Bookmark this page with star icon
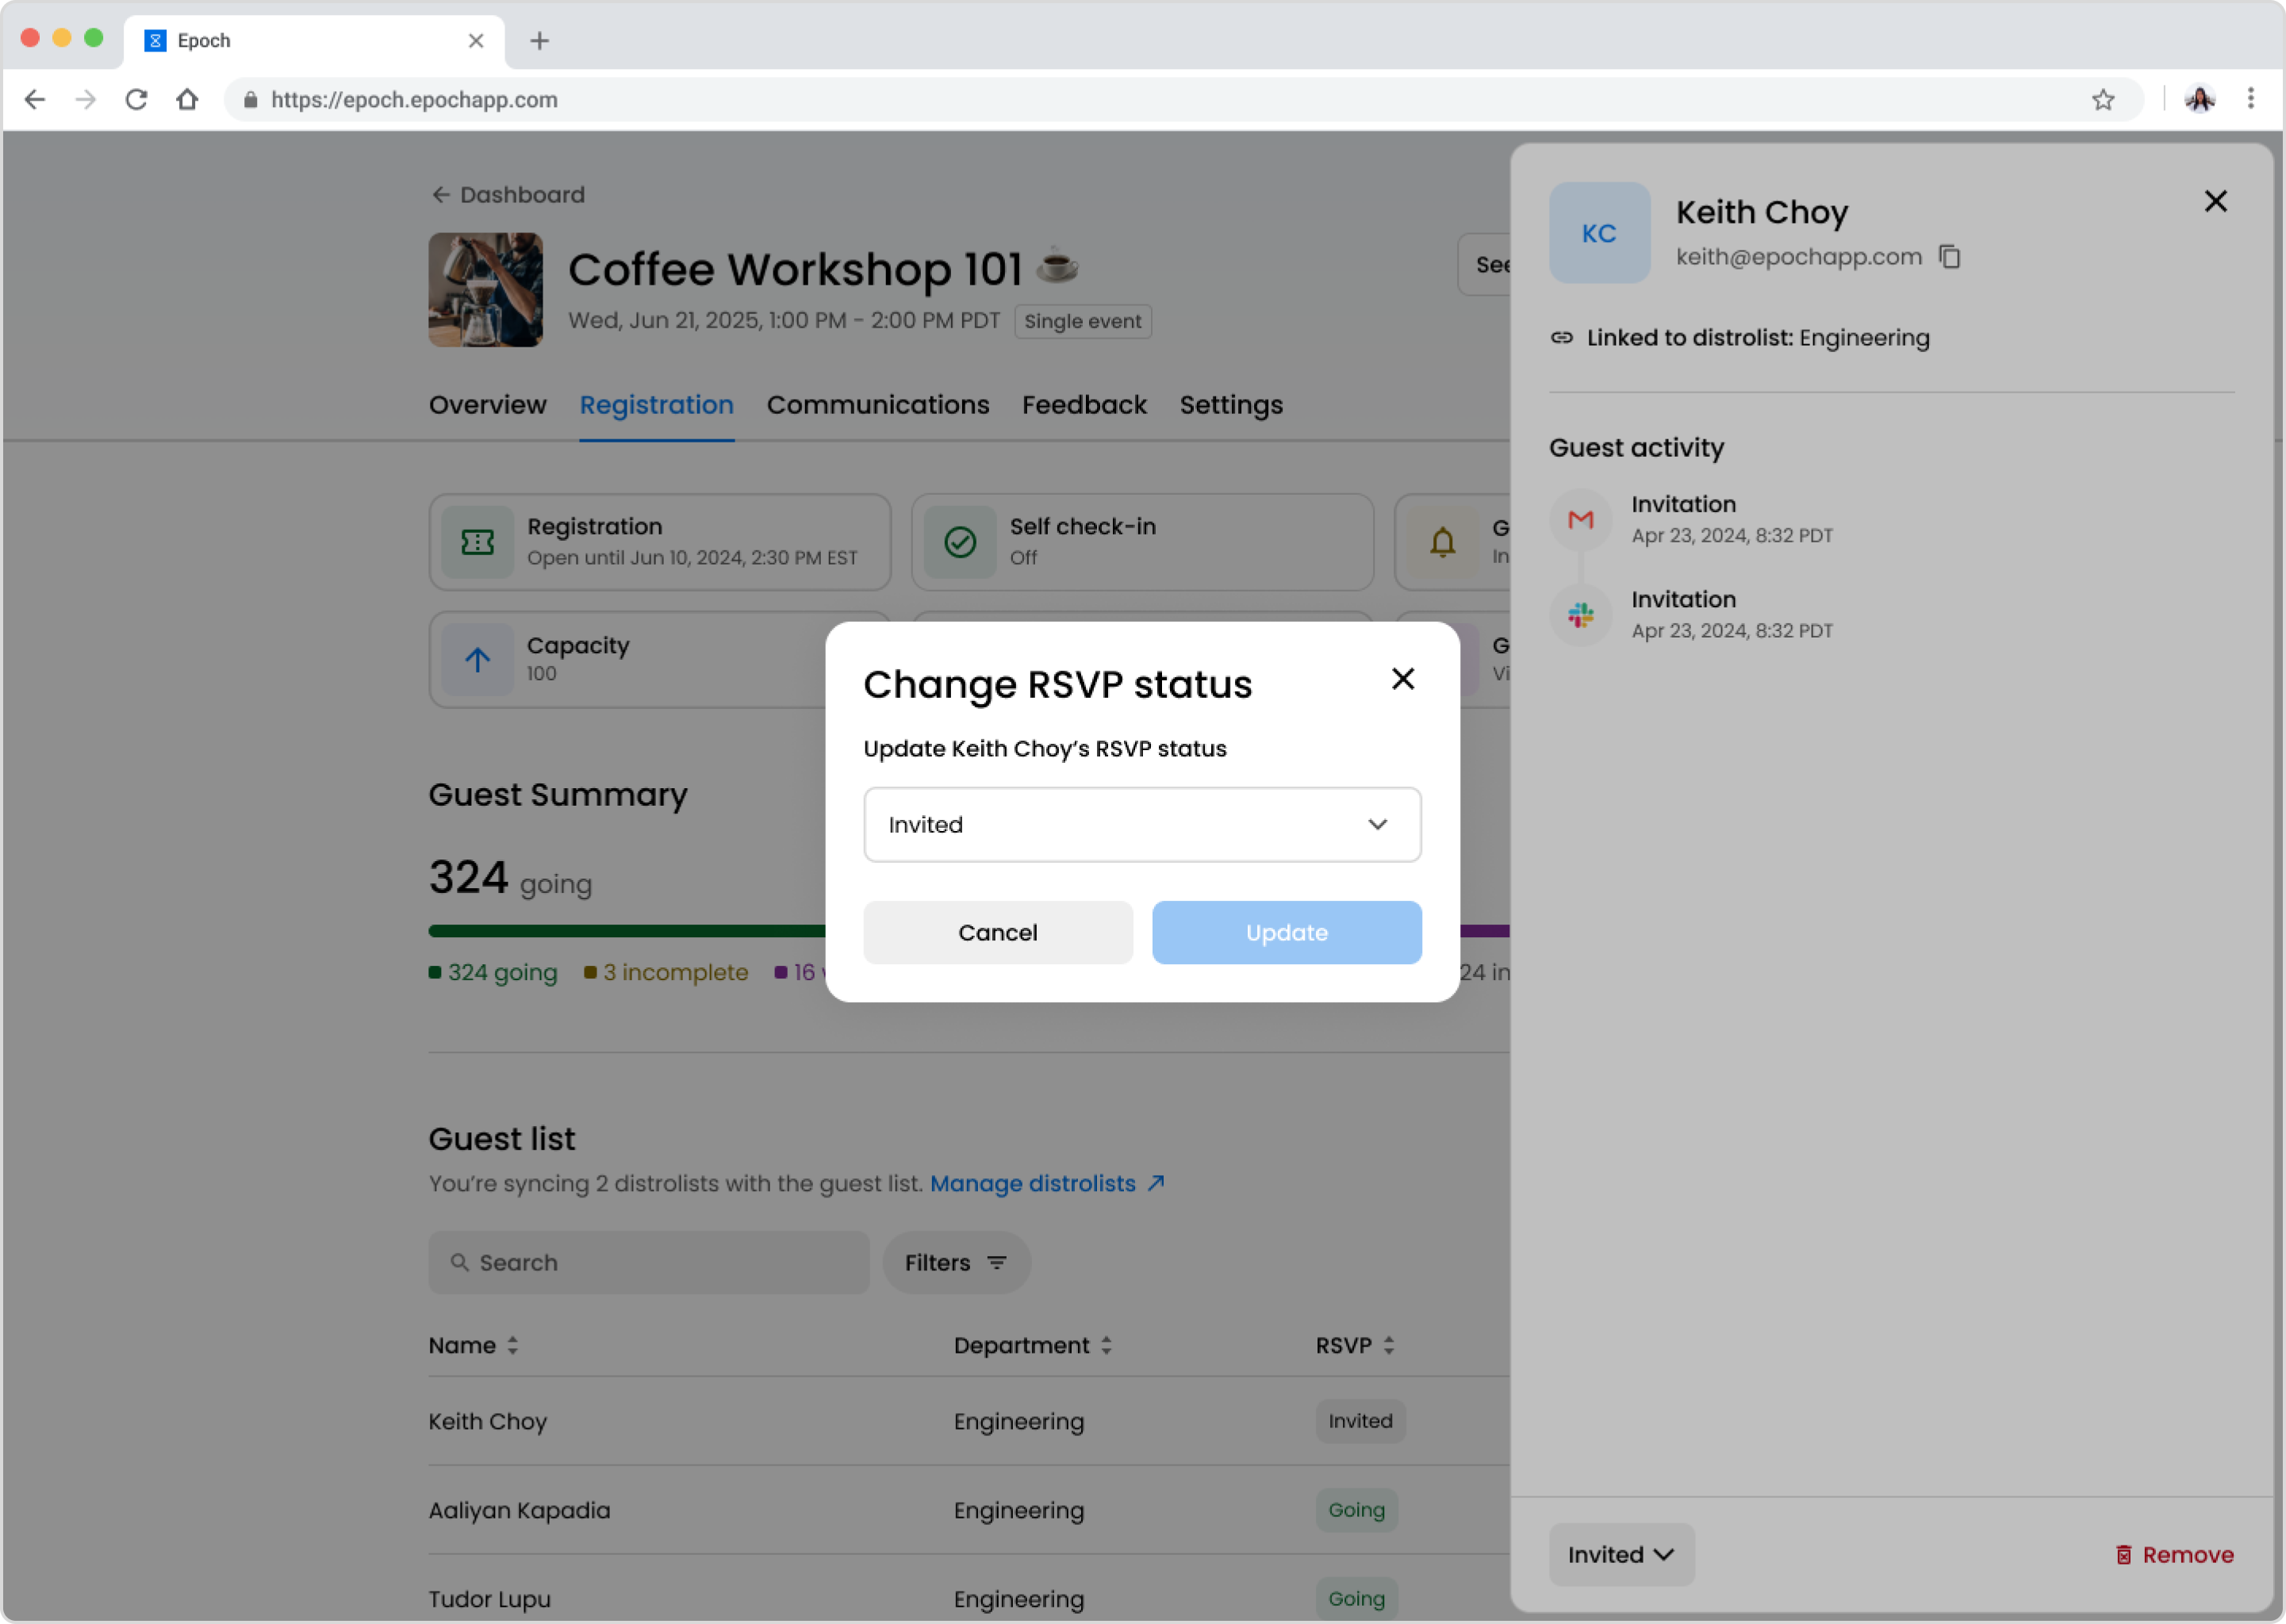This screenshot has width=2286, height=1624. (x=2102, y=100)
